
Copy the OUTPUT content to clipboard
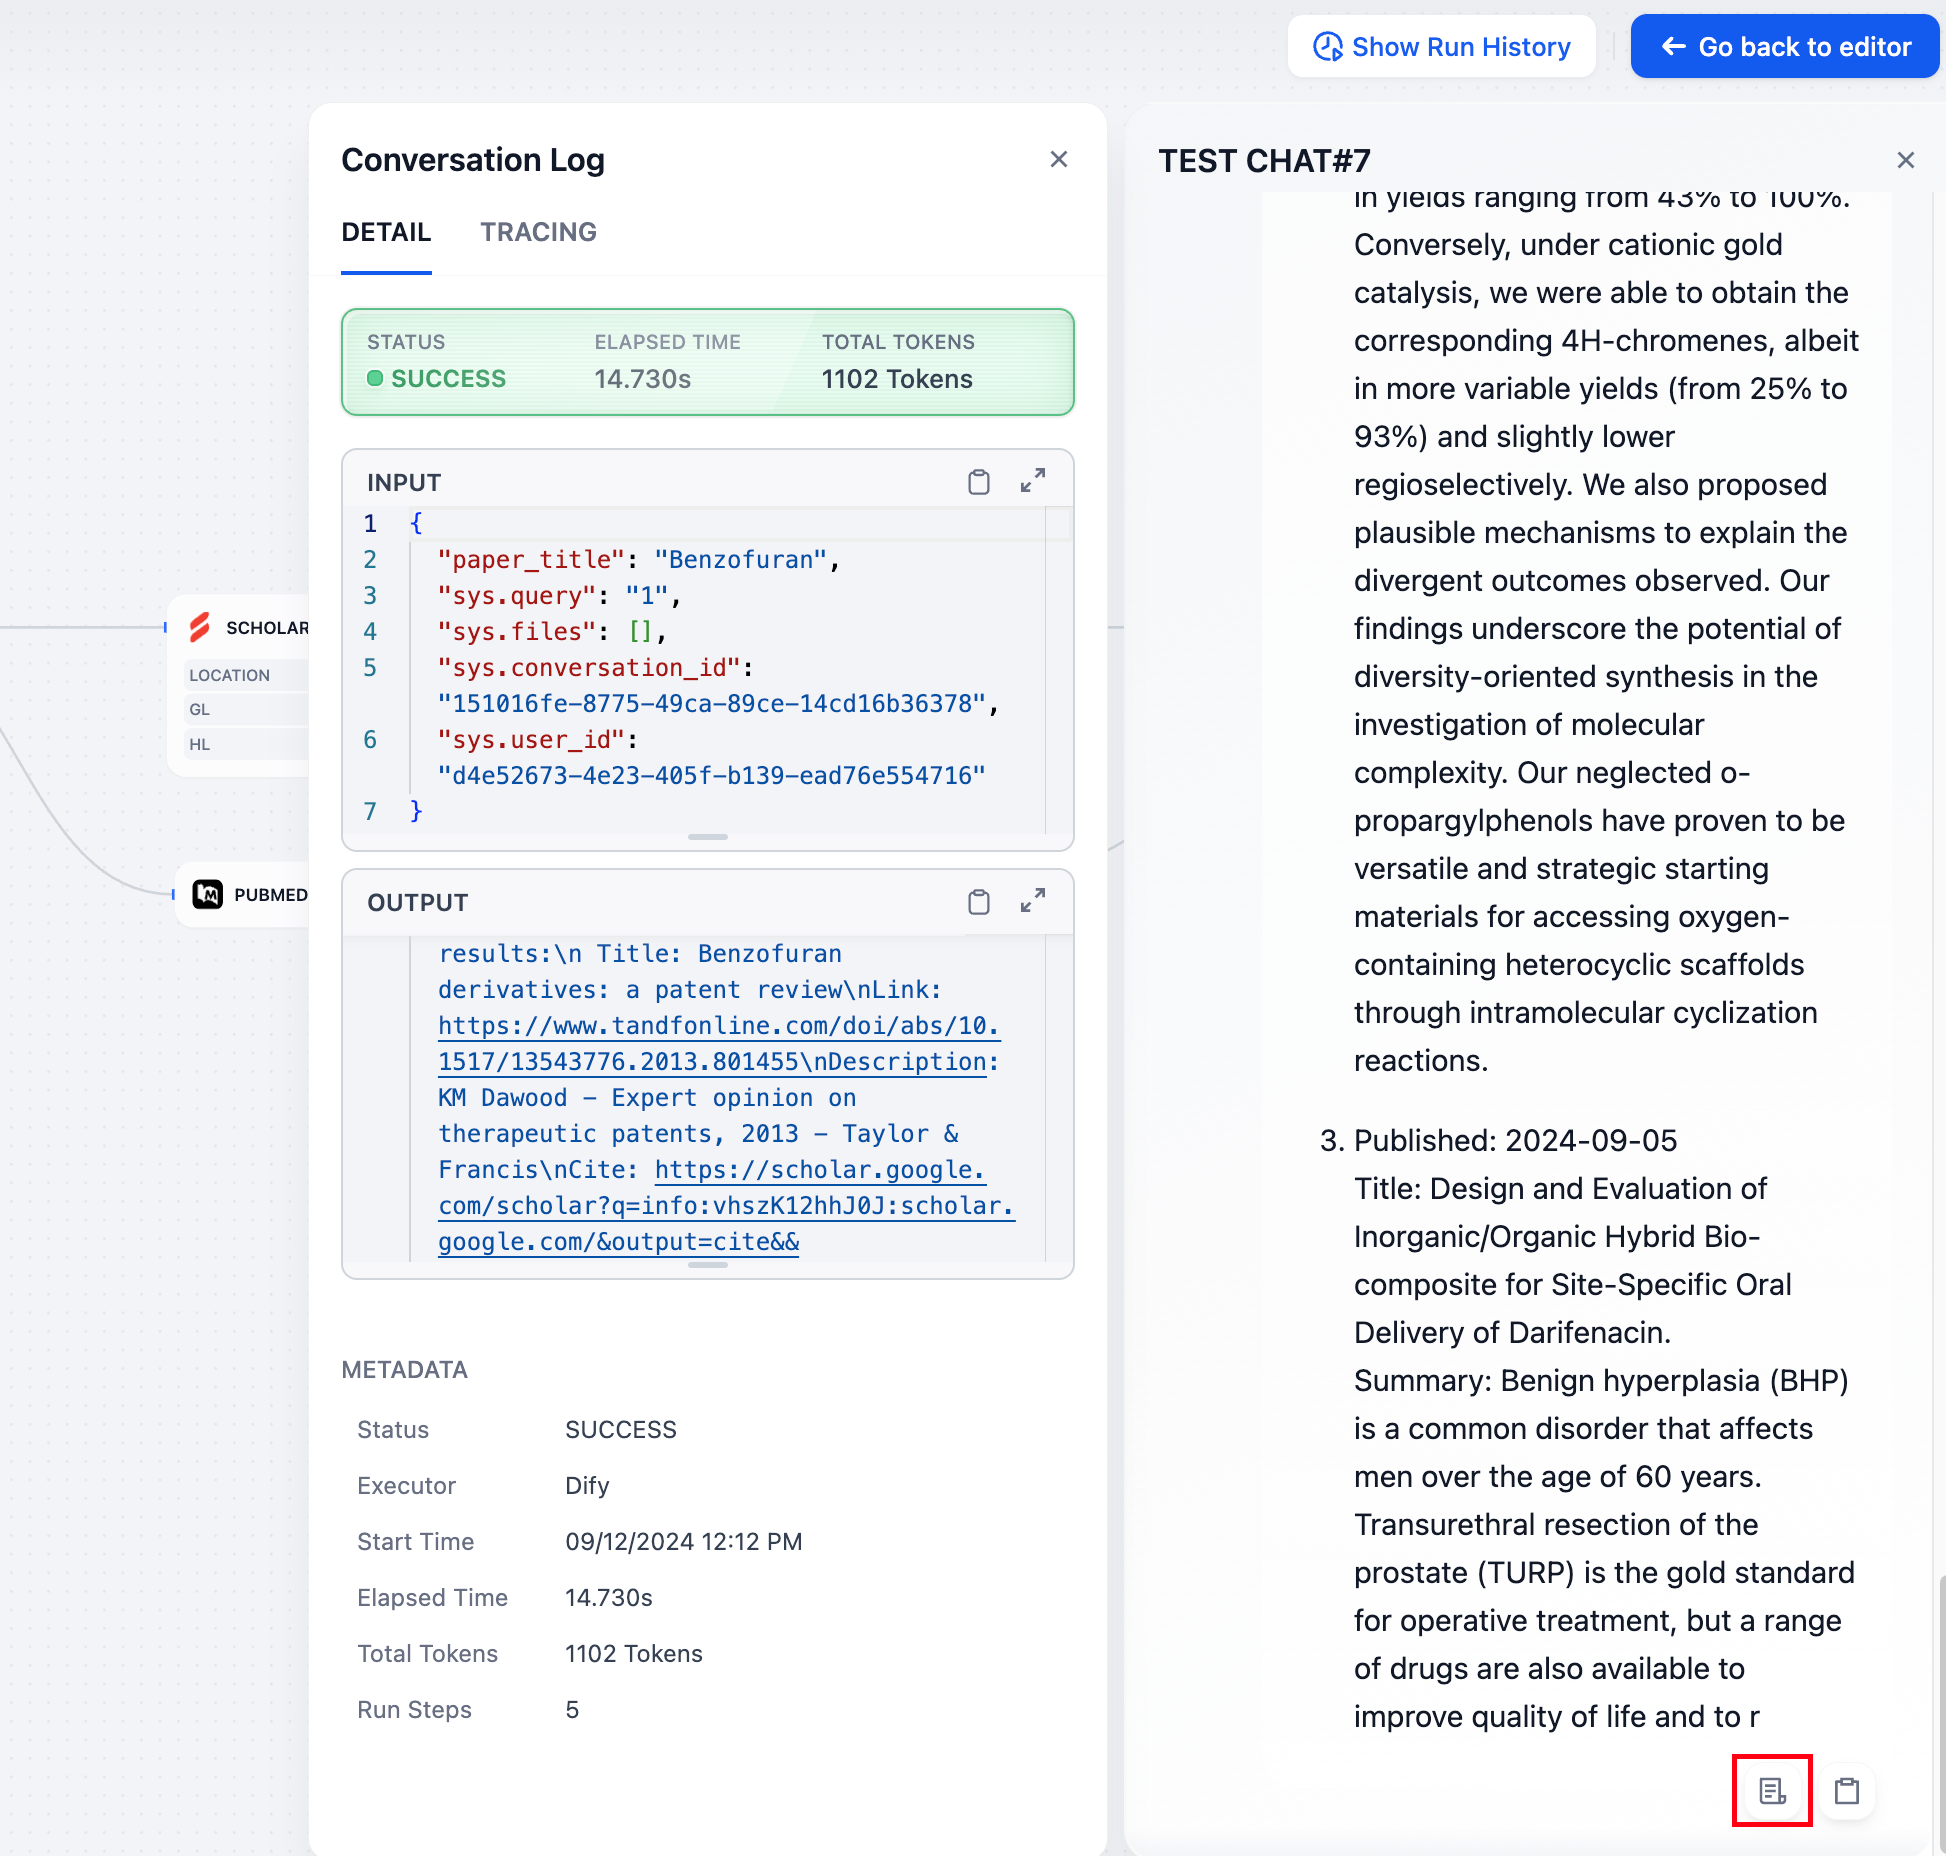coord(978,902)
